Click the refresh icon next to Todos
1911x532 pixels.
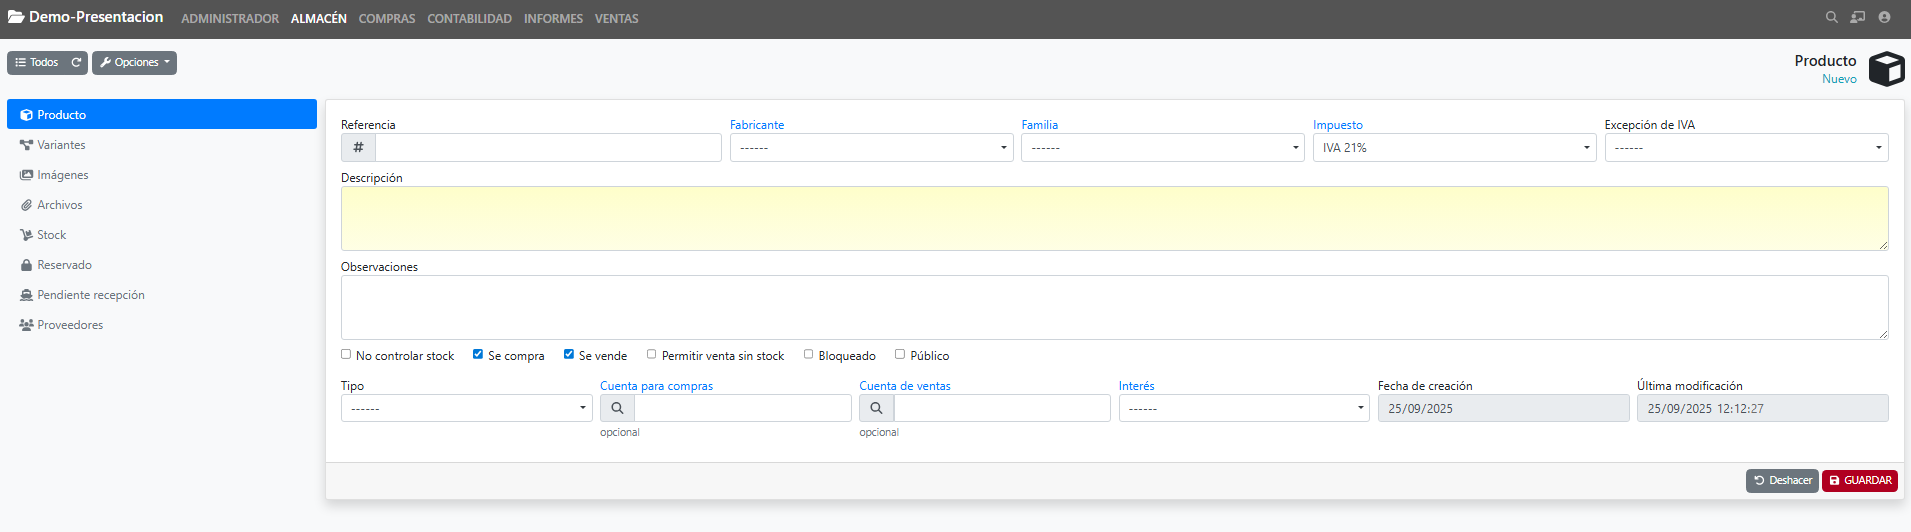click(x=76, y=63)
